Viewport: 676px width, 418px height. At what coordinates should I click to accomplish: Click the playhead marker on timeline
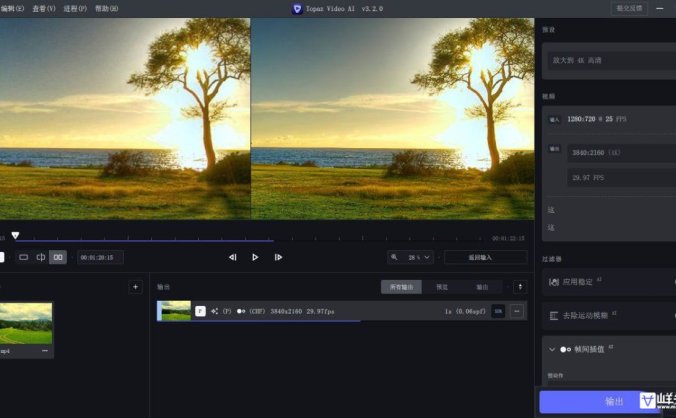[x=16, y=235]
